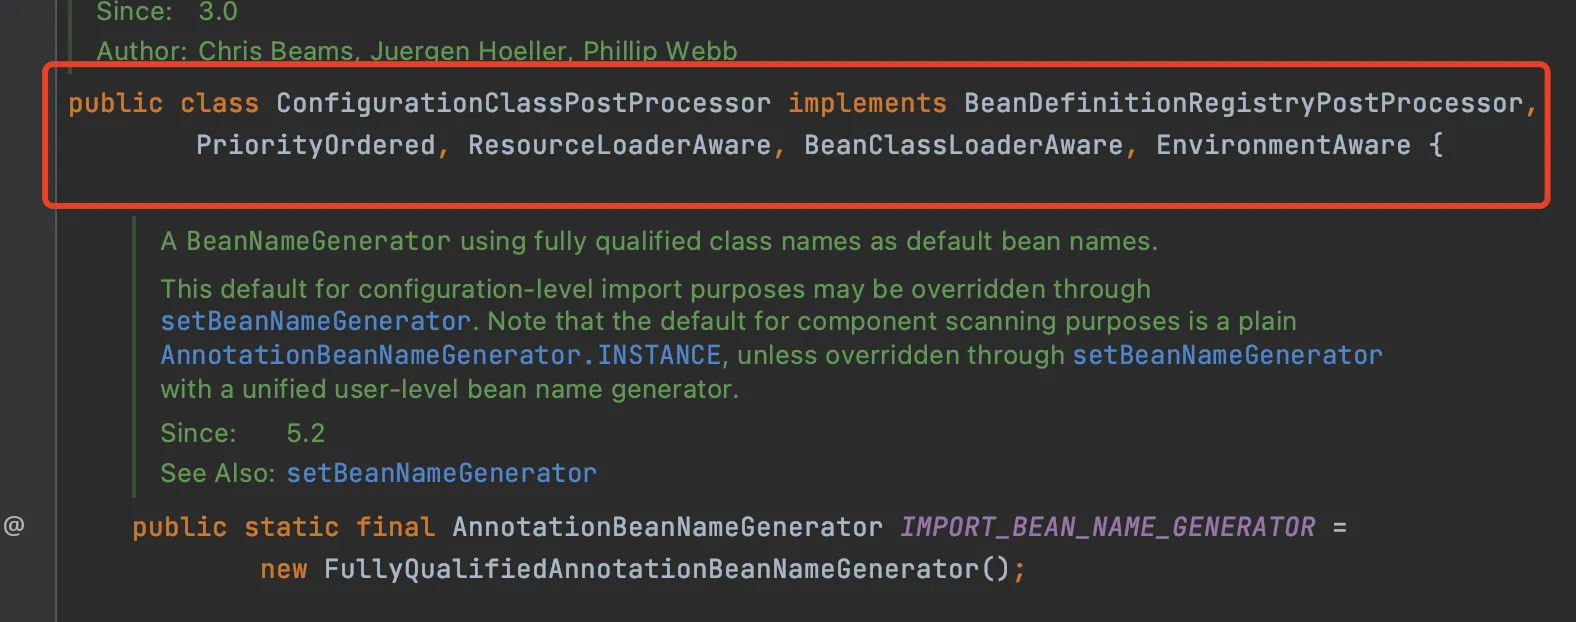Follow the AnnotationBeanNameGenerator.INSTANCE doc link
Screen dimensions: 1576x622
(441, 355)
